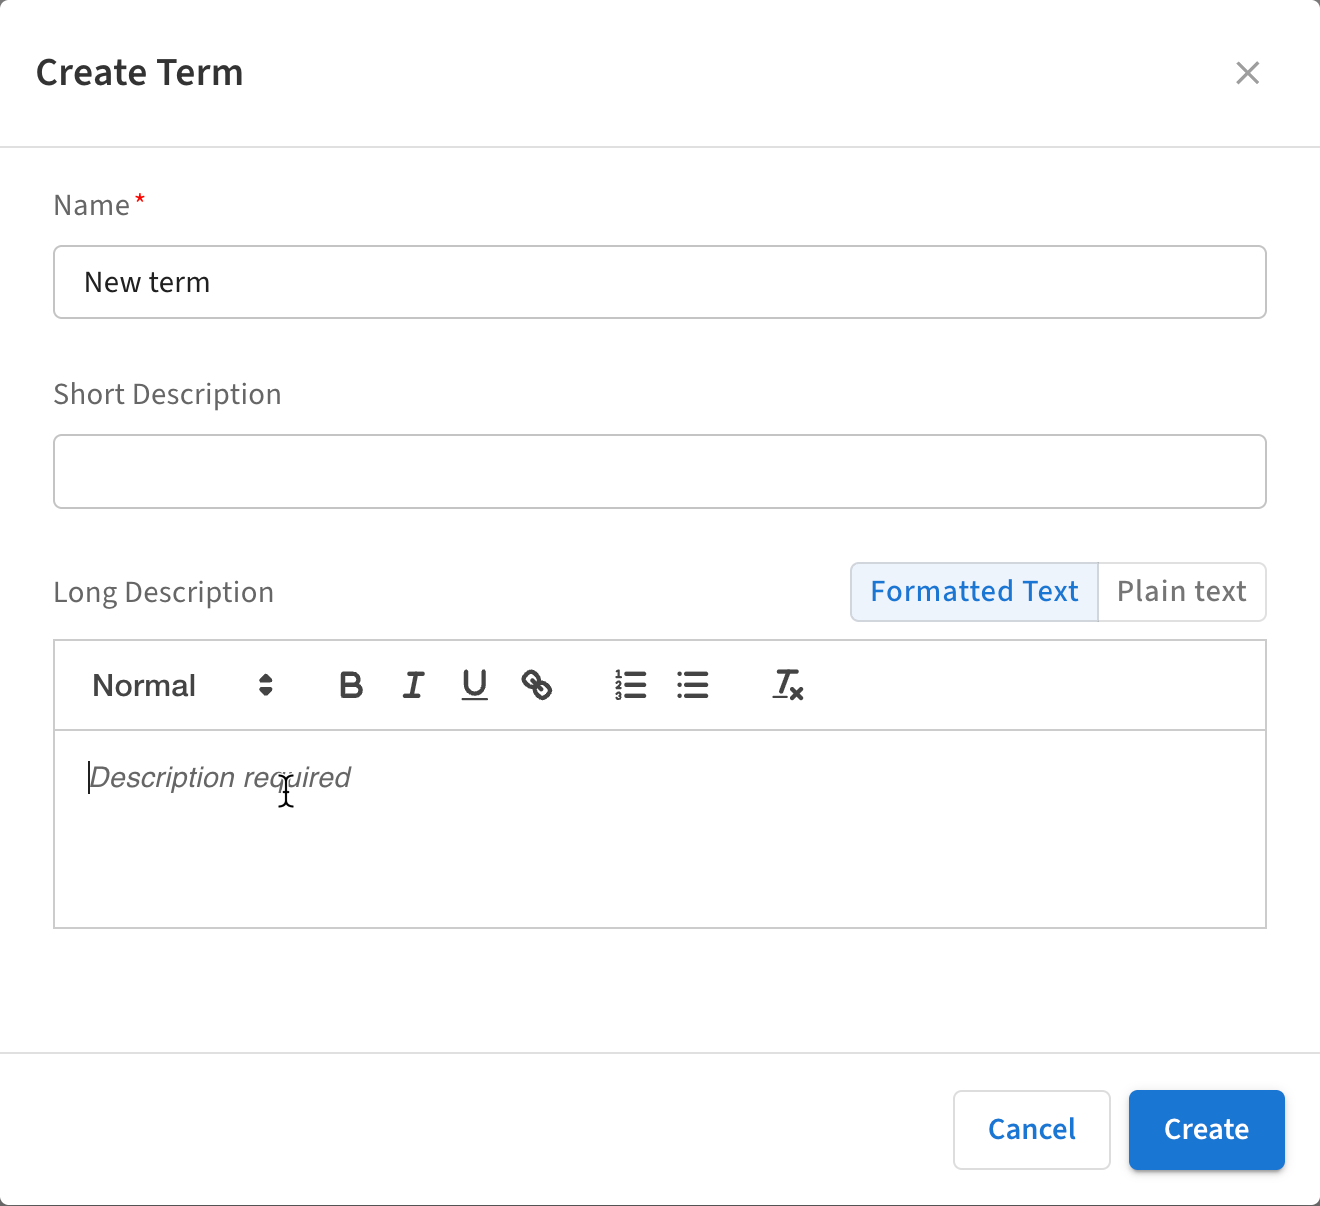Viewport: 1320px width, 1206px height.
Task: Click the Create Term dialog heading
Action: [x=140, y=73]
